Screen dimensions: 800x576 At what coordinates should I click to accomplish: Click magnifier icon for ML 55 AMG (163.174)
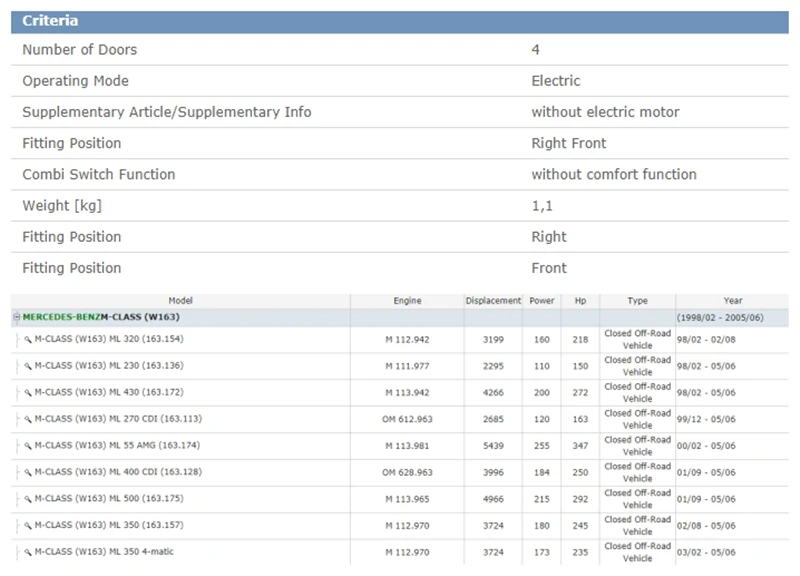click(x=28, y=445)
